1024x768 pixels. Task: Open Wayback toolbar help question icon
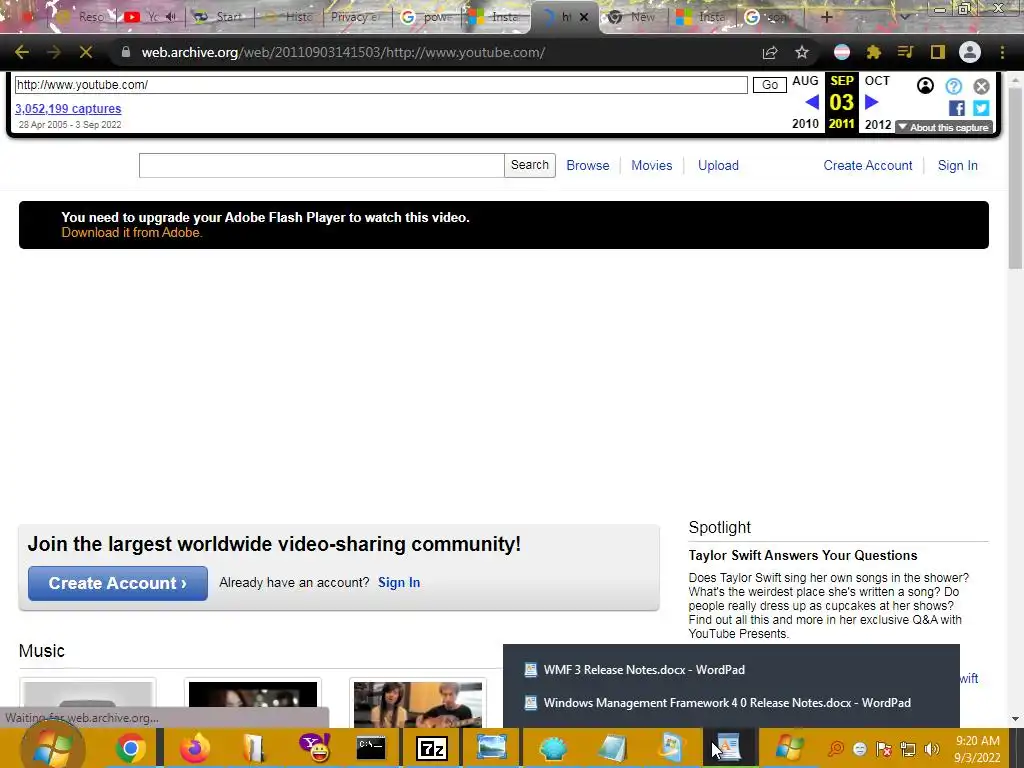pos(953,86)
